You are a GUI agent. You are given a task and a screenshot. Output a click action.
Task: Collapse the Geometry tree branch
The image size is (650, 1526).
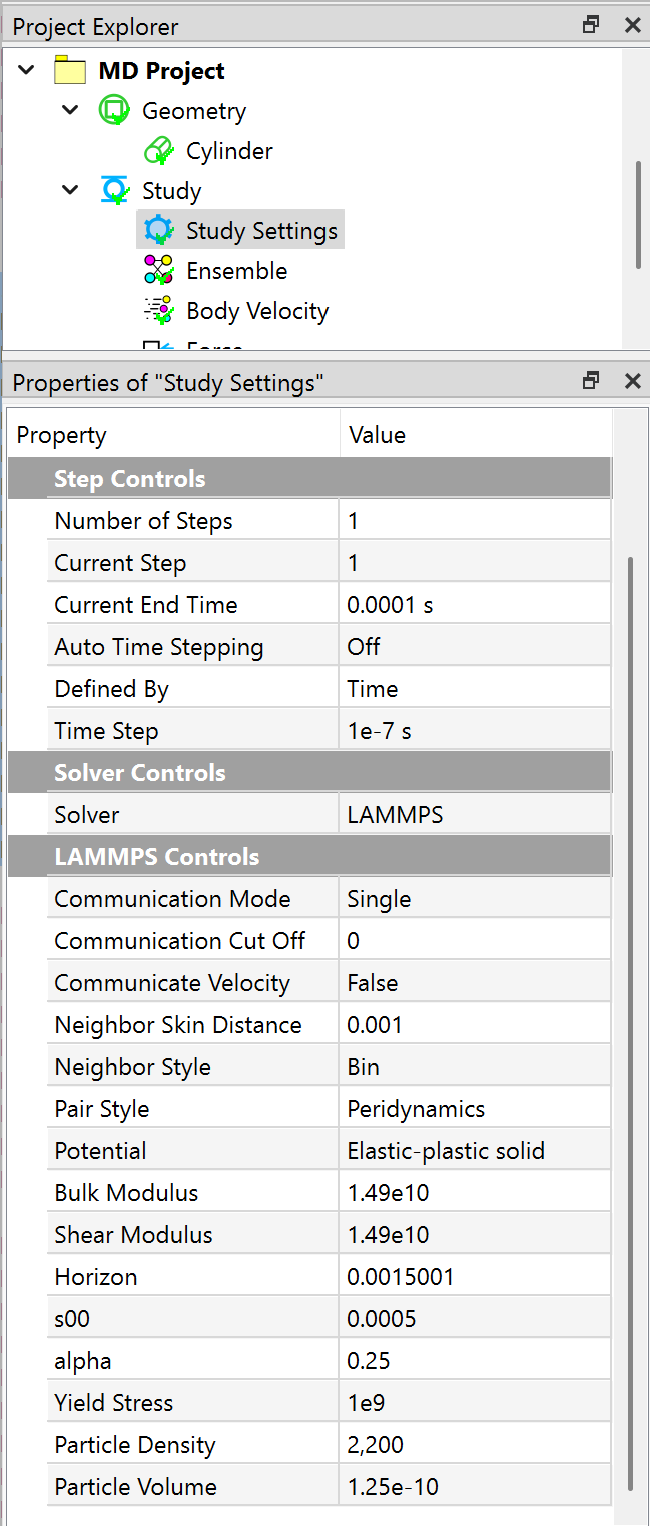(70, 110)
